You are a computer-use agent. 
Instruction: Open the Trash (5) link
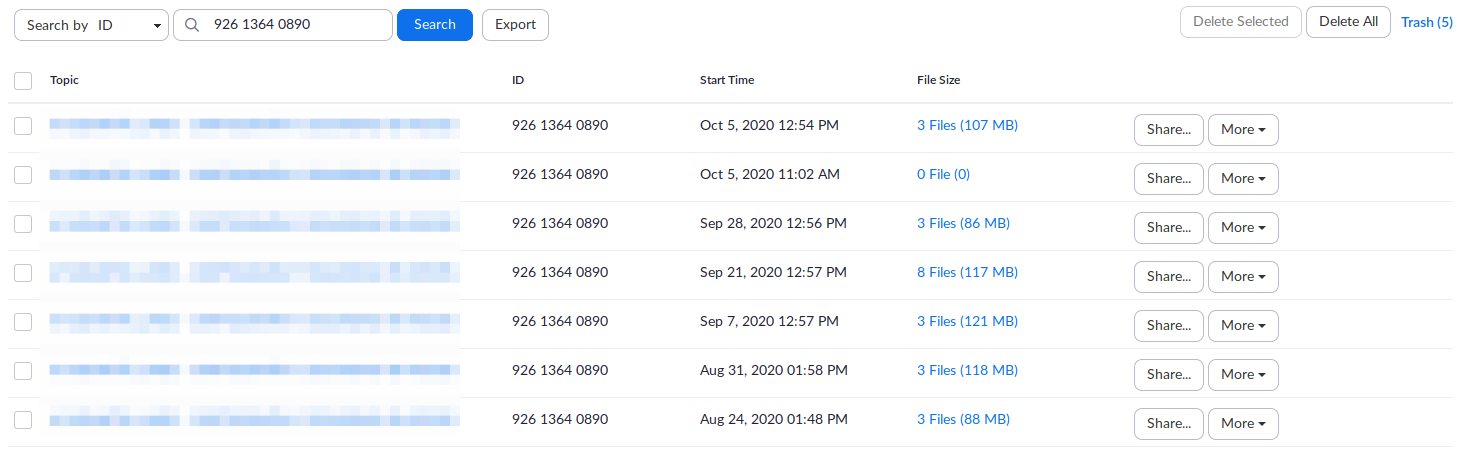click(x=1427, y=22)
